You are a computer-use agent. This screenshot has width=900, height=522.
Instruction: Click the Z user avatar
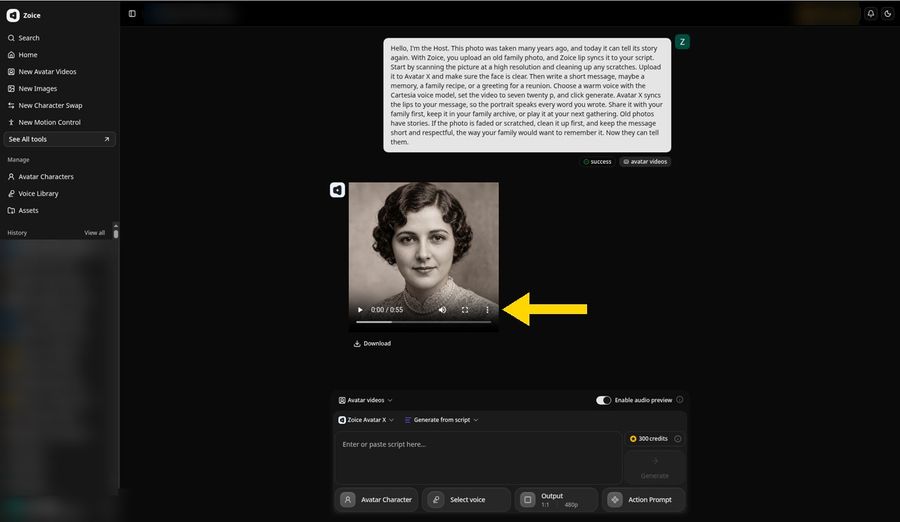pyautogui.click(x=682, y=42)
